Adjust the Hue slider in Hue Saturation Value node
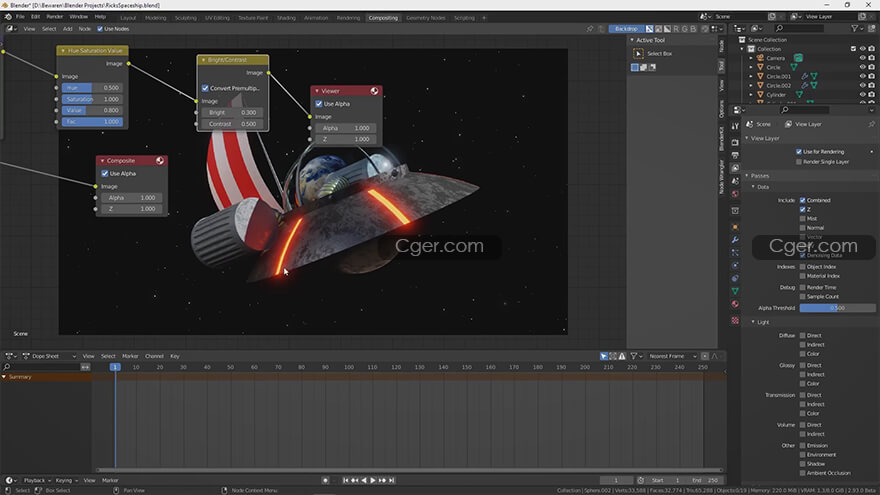This screenshot has height=495, width=880. click(93, 88)
